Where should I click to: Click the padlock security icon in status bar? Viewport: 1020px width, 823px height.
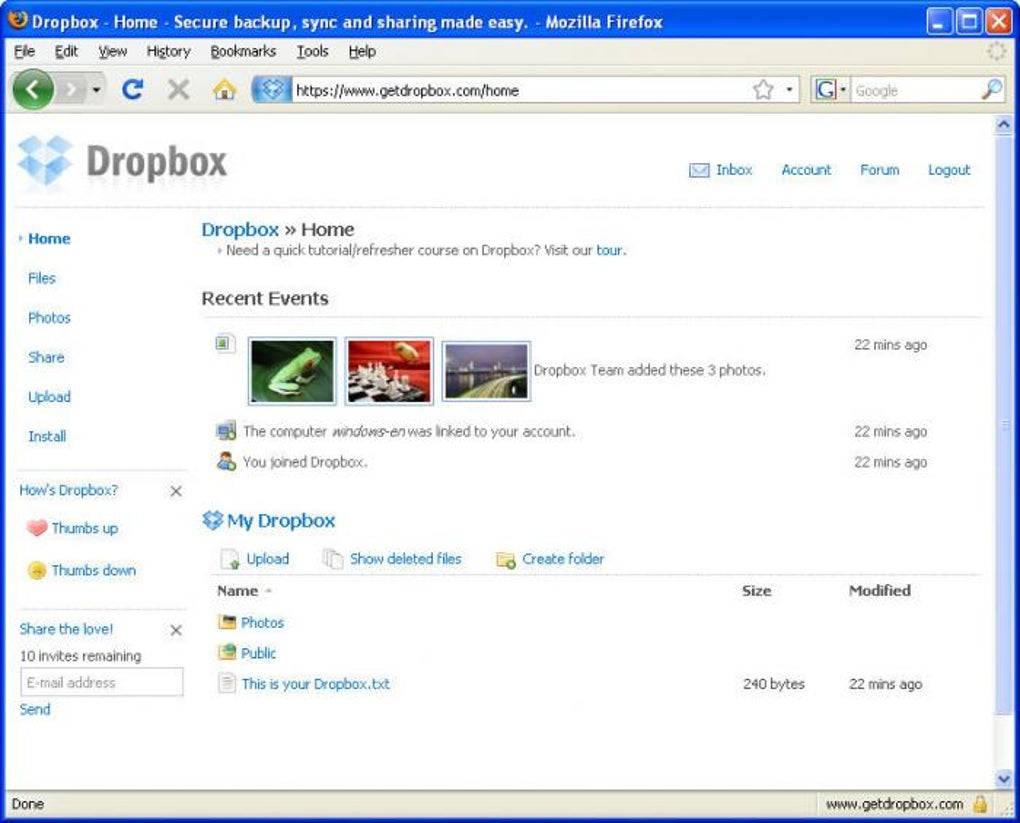click(x=979, y=805)
